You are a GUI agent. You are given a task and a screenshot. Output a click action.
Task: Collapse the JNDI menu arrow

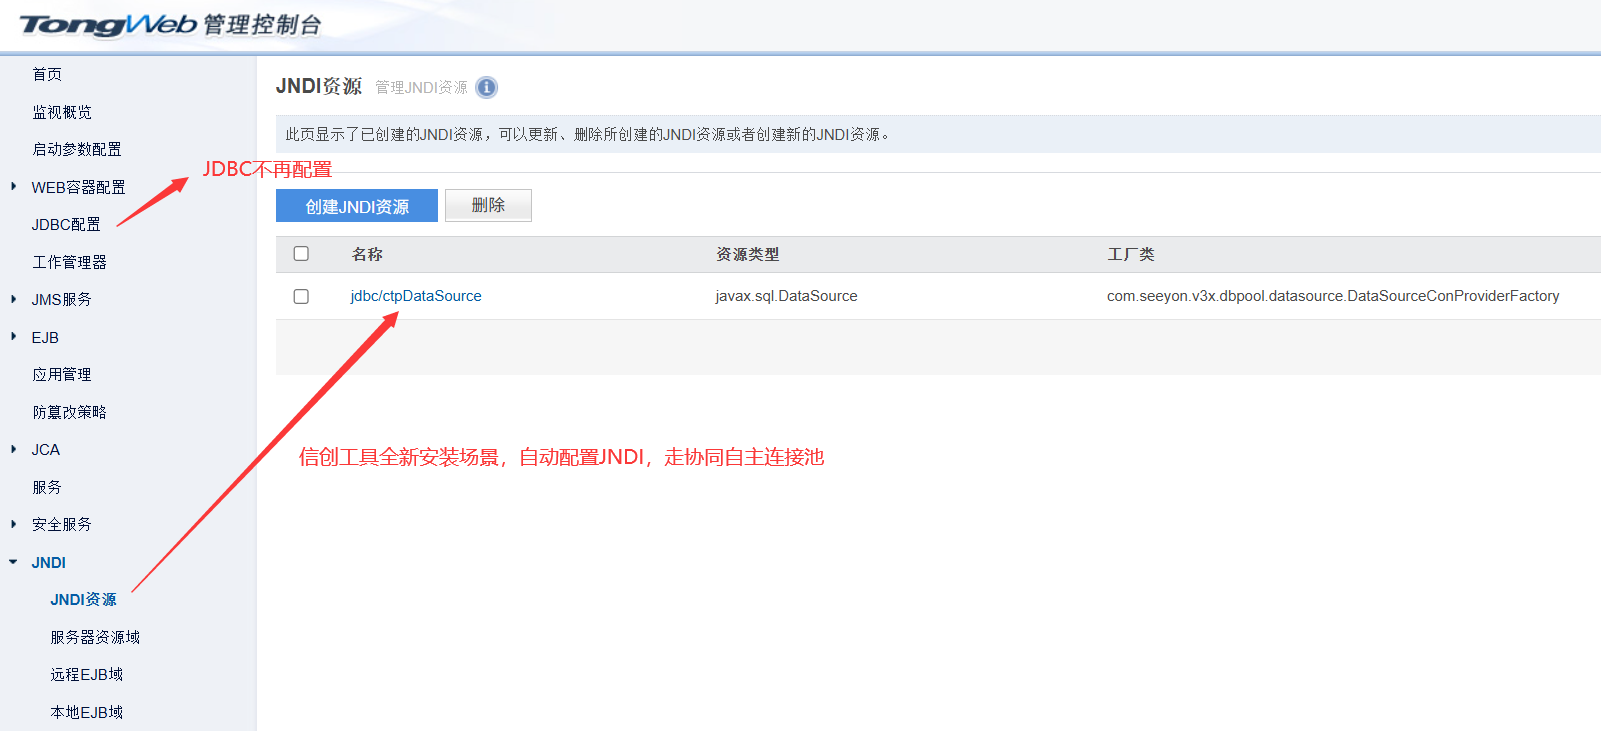click(x=13, y=562)
